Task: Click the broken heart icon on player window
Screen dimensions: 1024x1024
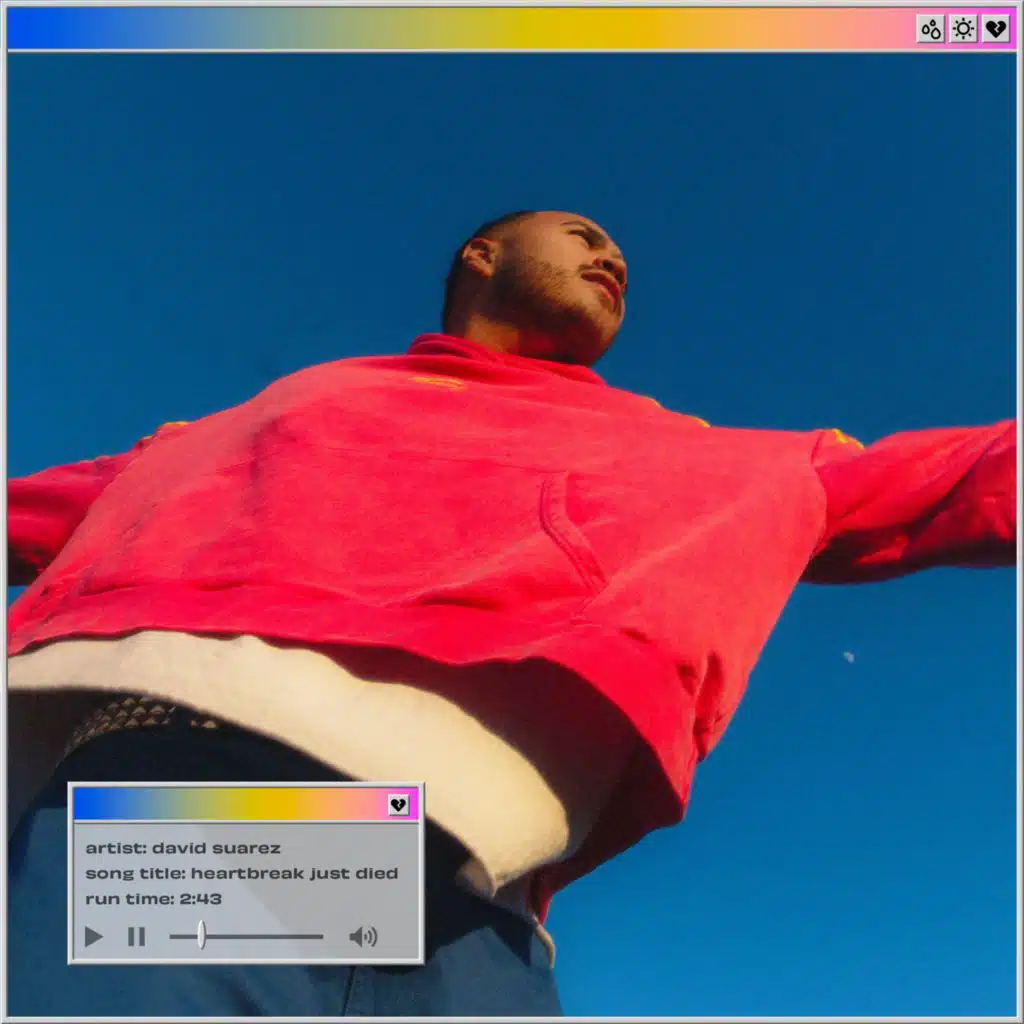Action: click(x=398, y=805)
